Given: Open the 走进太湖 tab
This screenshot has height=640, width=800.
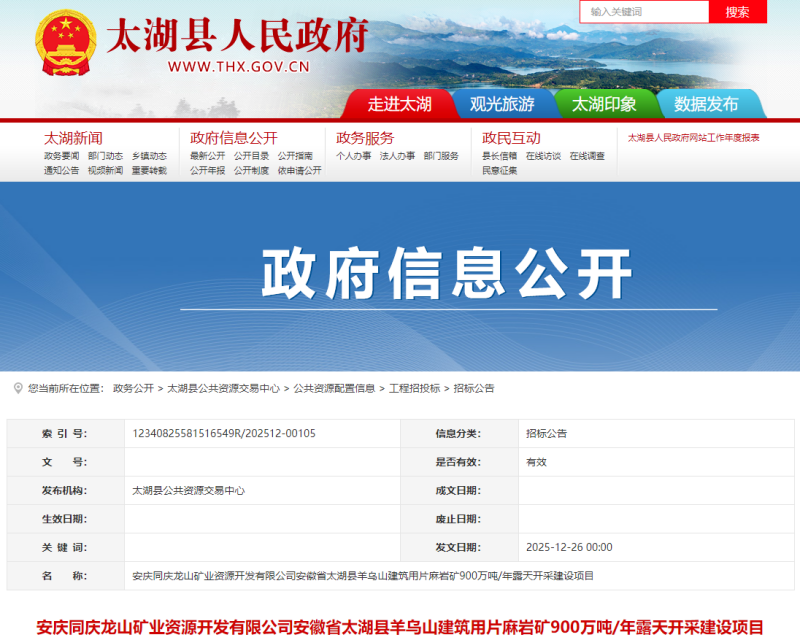Looking at the screenshot, I should click(x=398, y=104).
